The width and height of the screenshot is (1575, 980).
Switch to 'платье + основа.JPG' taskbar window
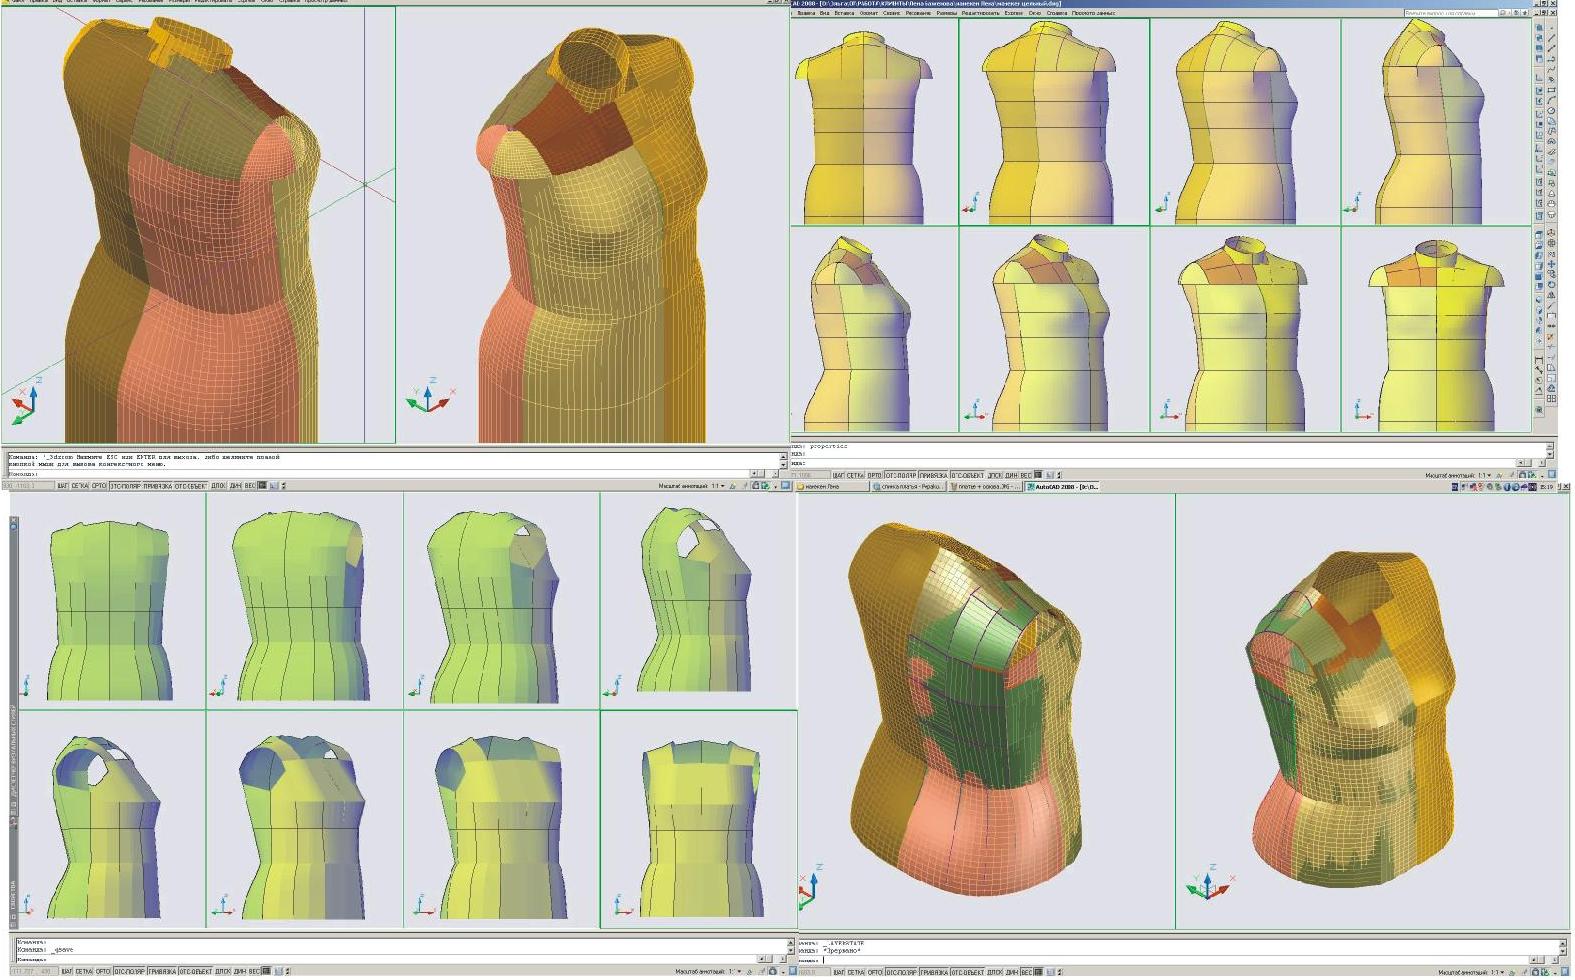(x=986, y=487)
